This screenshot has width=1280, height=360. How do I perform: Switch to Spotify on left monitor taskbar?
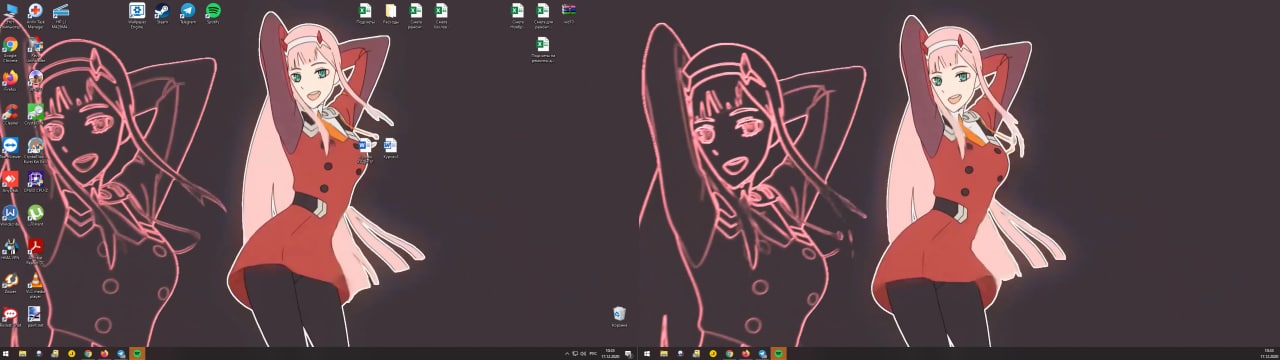pos(137,354)
